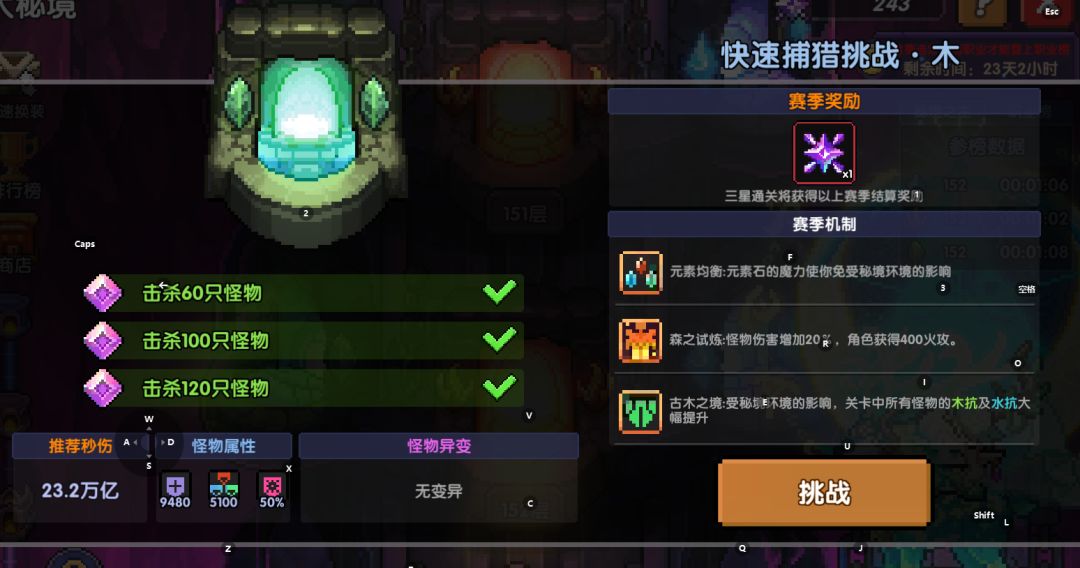Click the purple gem beside 击杀60只怪物
1080x568 pixels.
[x=103, y=293]
